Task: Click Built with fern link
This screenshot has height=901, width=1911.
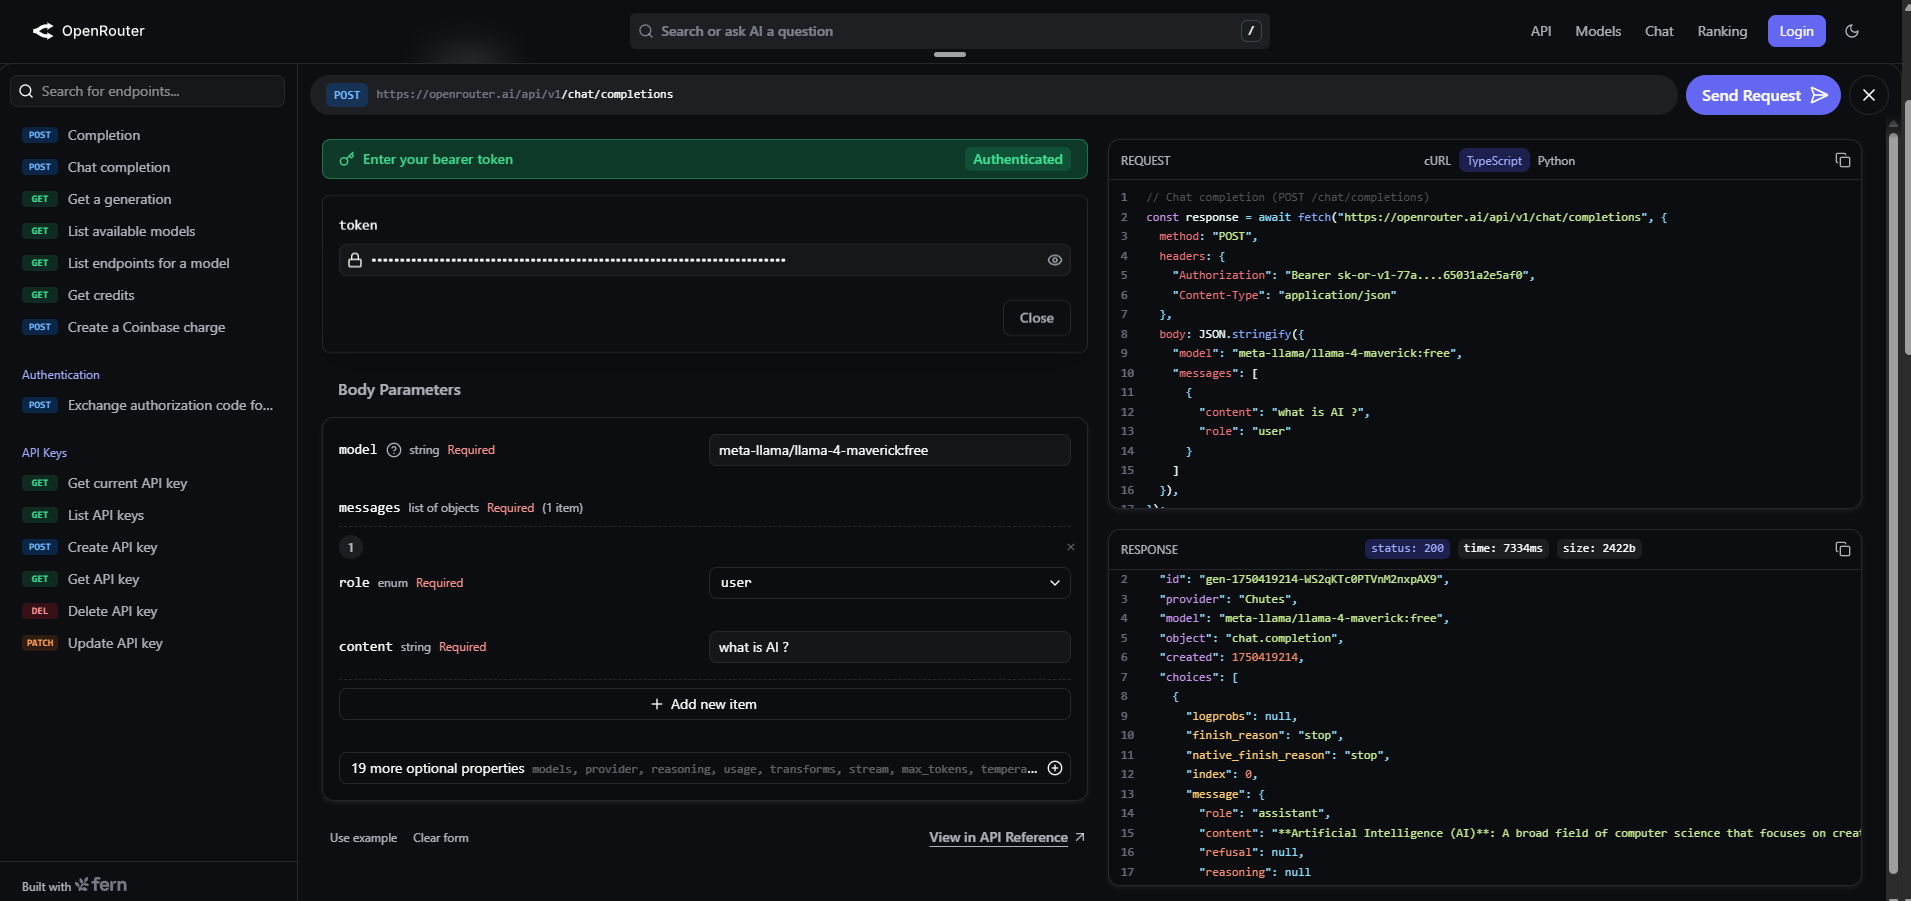Action: click(x=74, y=885)
